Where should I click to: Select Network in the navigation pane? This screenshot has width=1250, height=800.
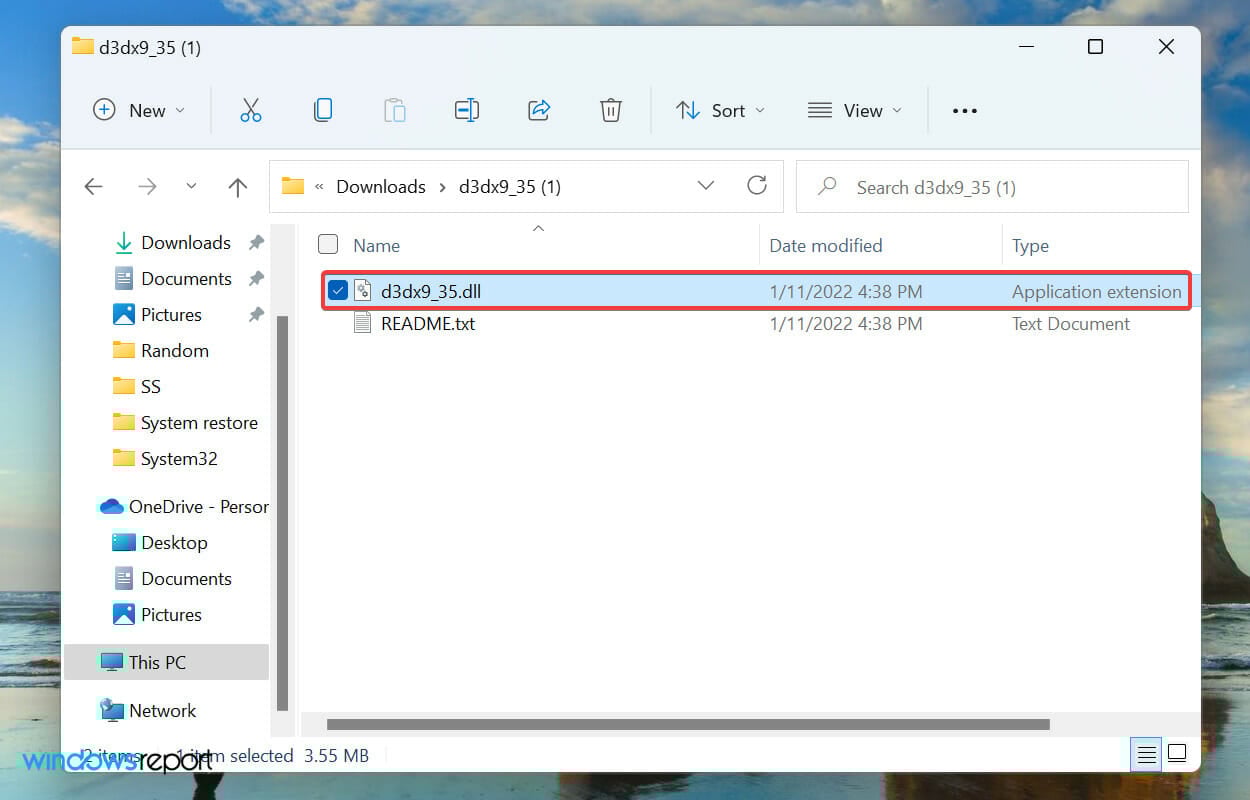(x=162, y=711)
